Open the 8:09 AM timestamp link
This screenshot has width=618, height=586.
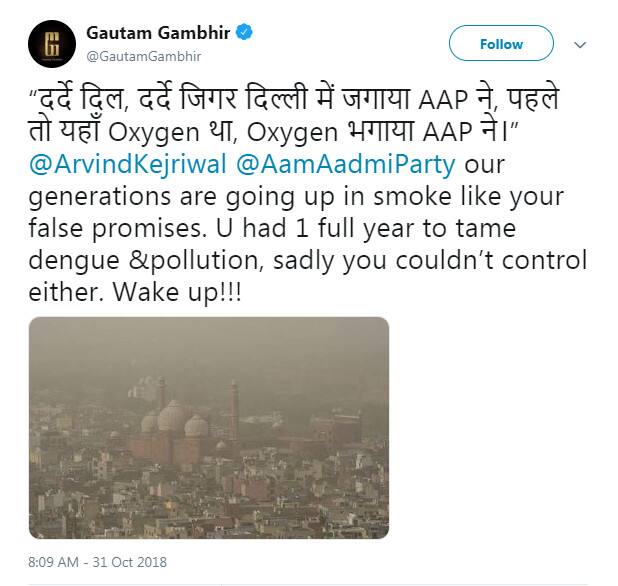pos(53,562)
